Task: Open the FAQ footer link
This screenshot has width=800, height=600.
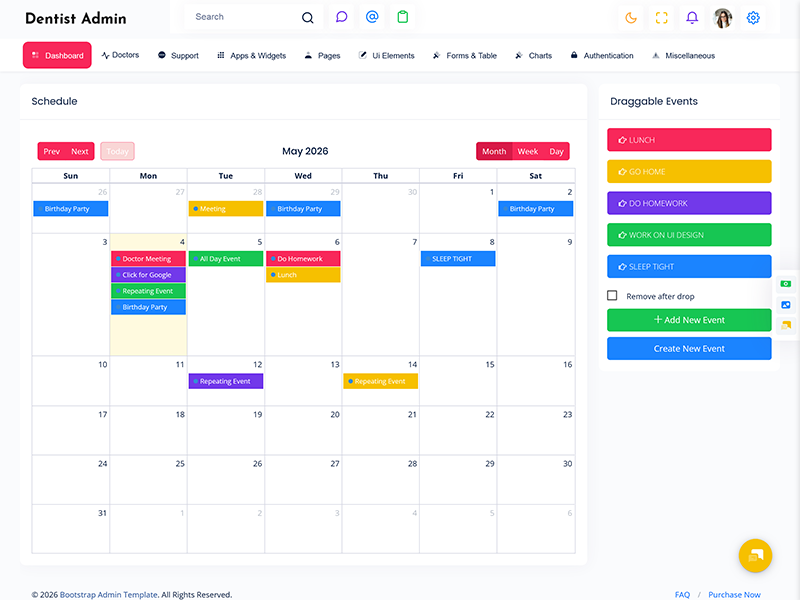Action: pos(682,594)
